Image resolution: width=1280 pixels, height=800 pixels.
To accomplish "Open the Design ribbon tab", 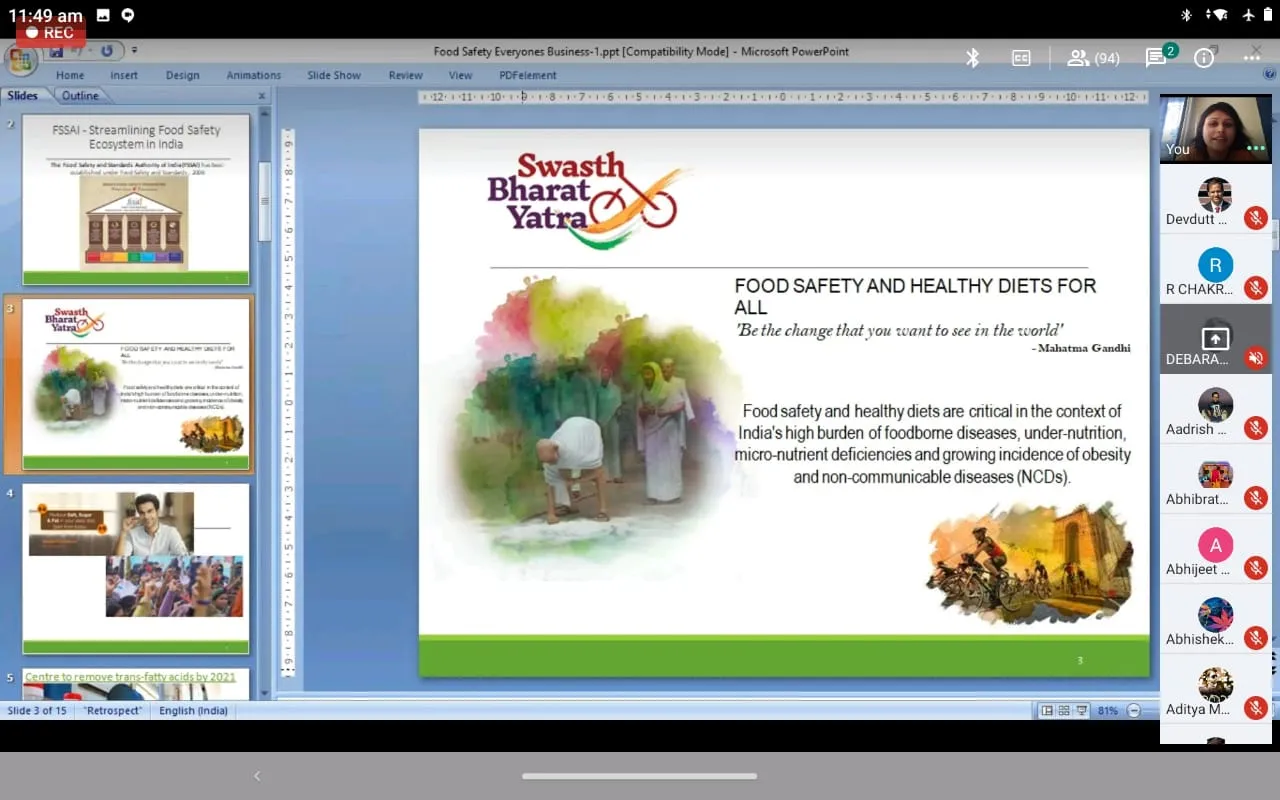I will pyautogui.click(x=183, y=75).
